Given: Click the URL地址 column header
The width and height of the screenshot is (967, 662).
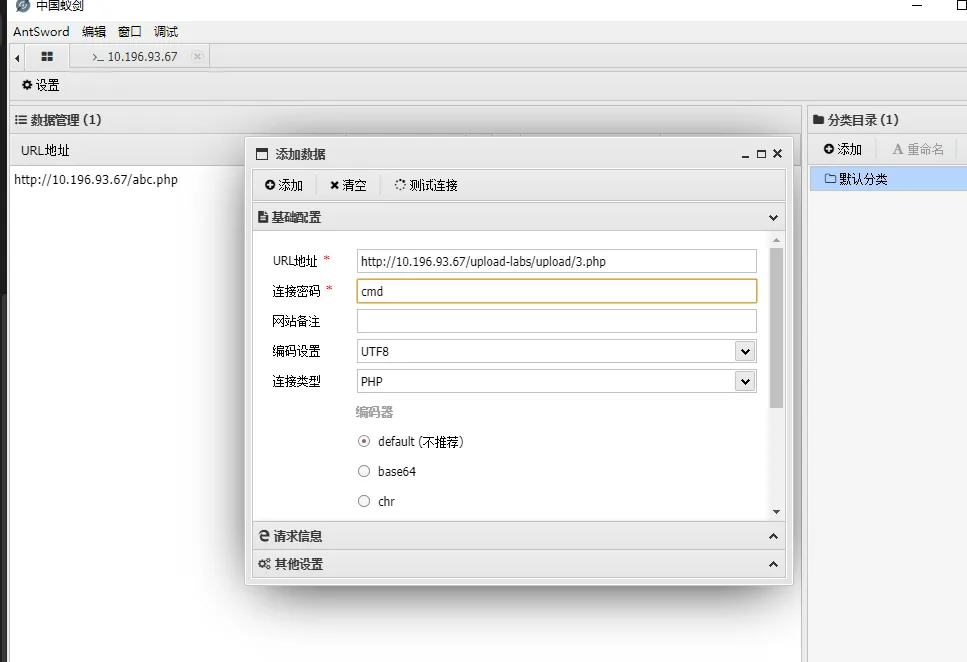Looking at the screenshot, I should coord(45,151).
